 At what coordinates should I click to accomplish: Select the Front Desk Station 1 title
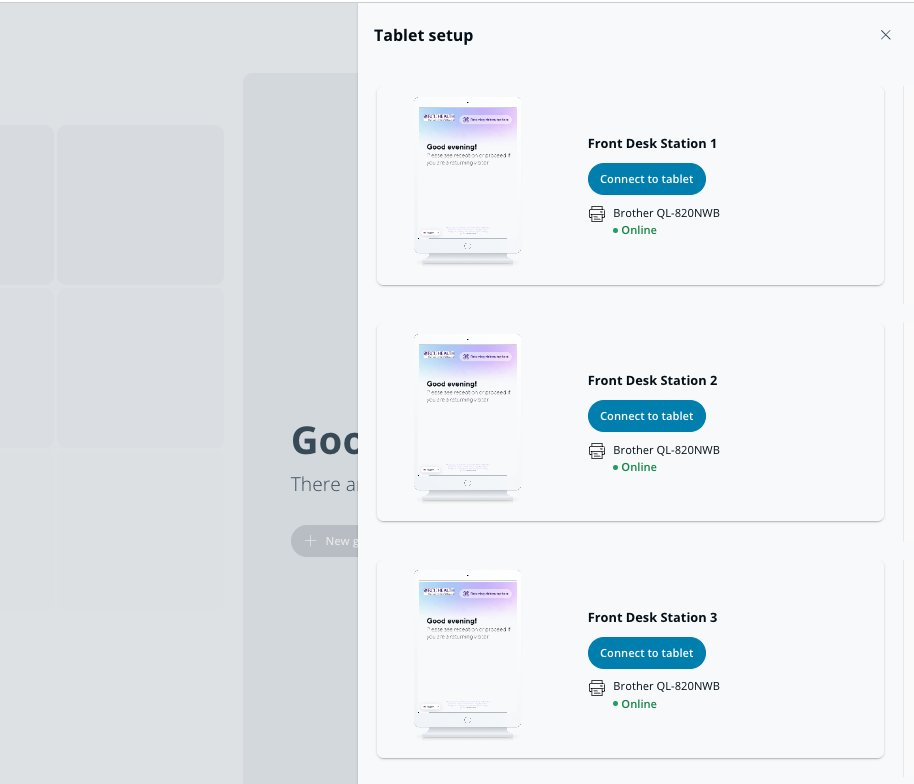pyautogui.click(x=652, y=144)
